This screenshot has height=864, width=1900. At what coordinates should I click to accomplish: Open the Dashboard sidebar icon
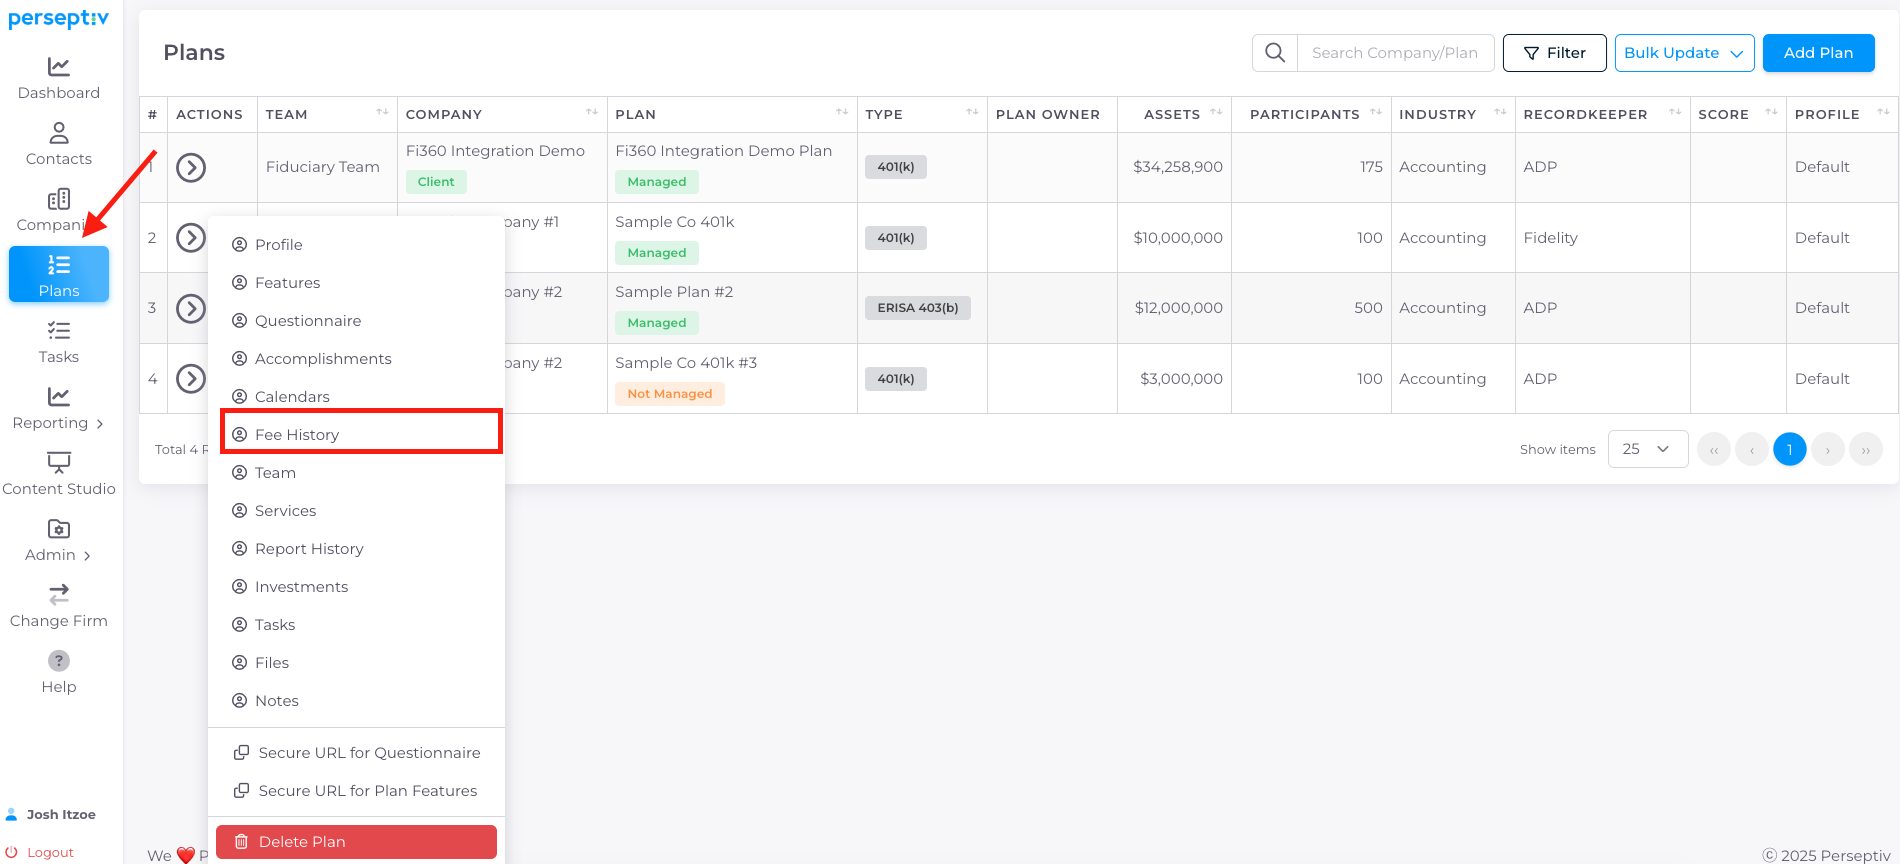(59, 67)
